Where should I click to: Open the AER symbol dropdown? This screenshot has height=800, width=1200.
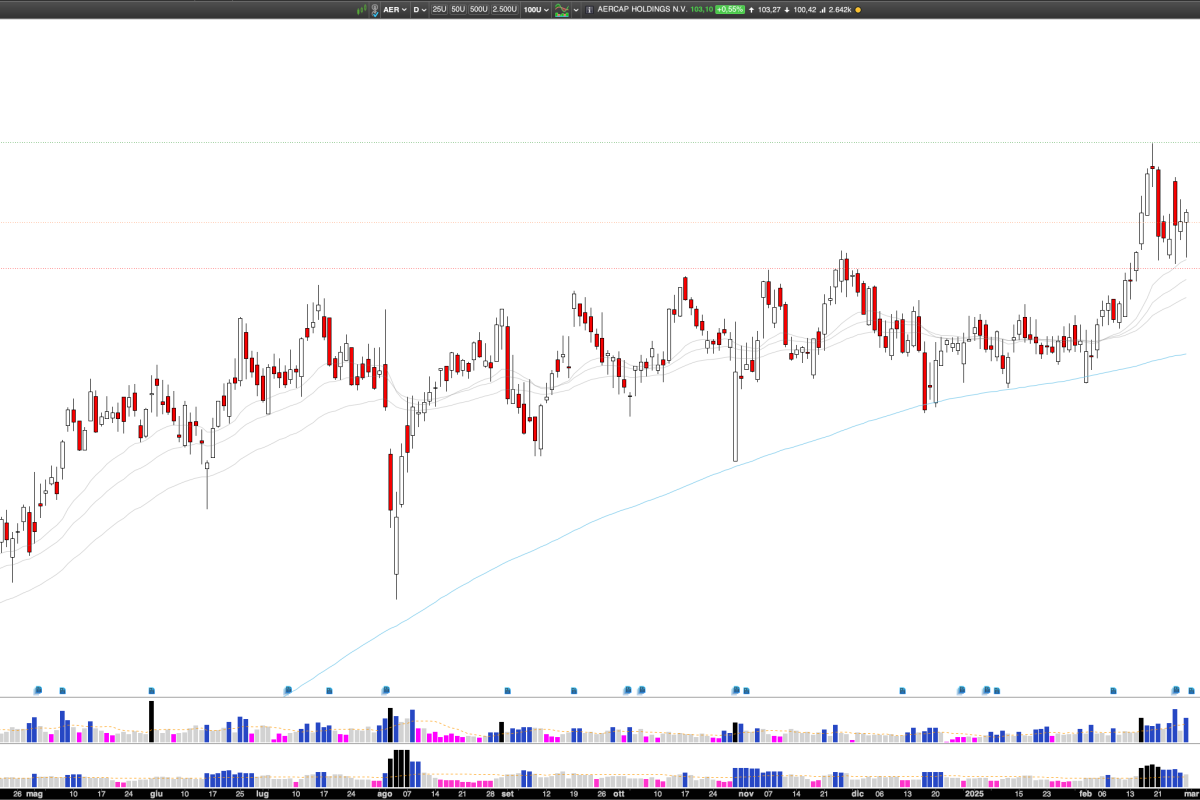(395, 9)
